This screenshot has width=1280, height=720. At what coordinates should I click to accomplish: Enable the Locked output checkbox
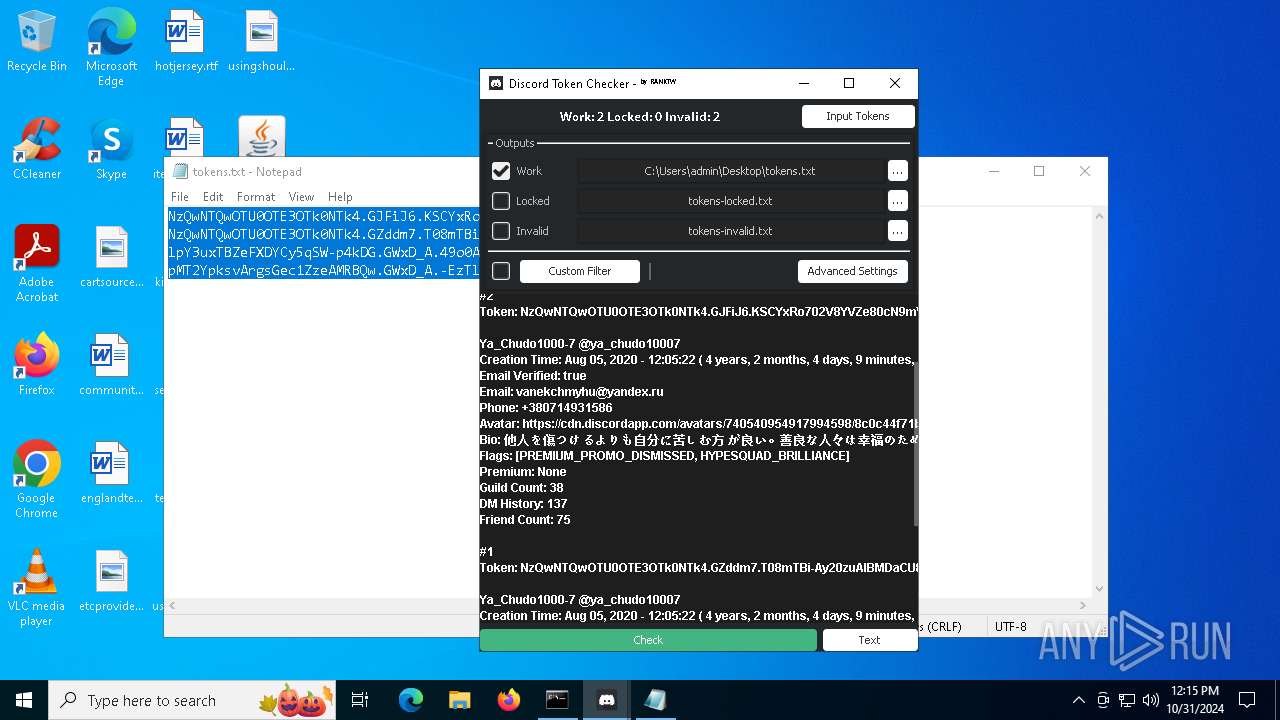pos(501,201)
